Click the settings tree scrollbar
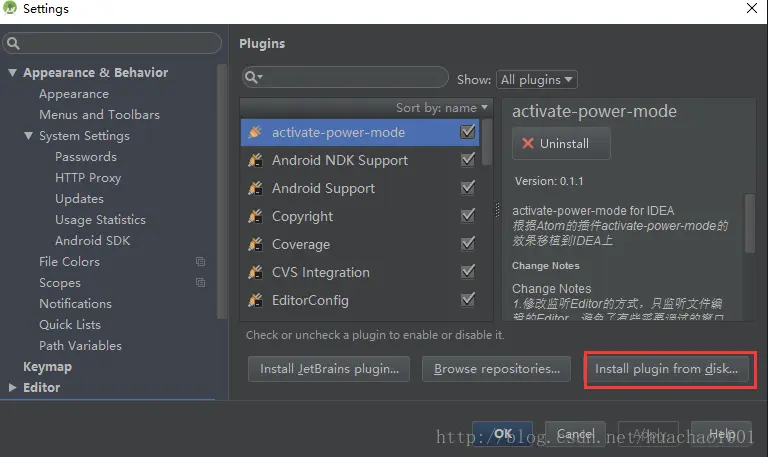The height and width of the screenshot is (457, 768). tap(222, 191)
